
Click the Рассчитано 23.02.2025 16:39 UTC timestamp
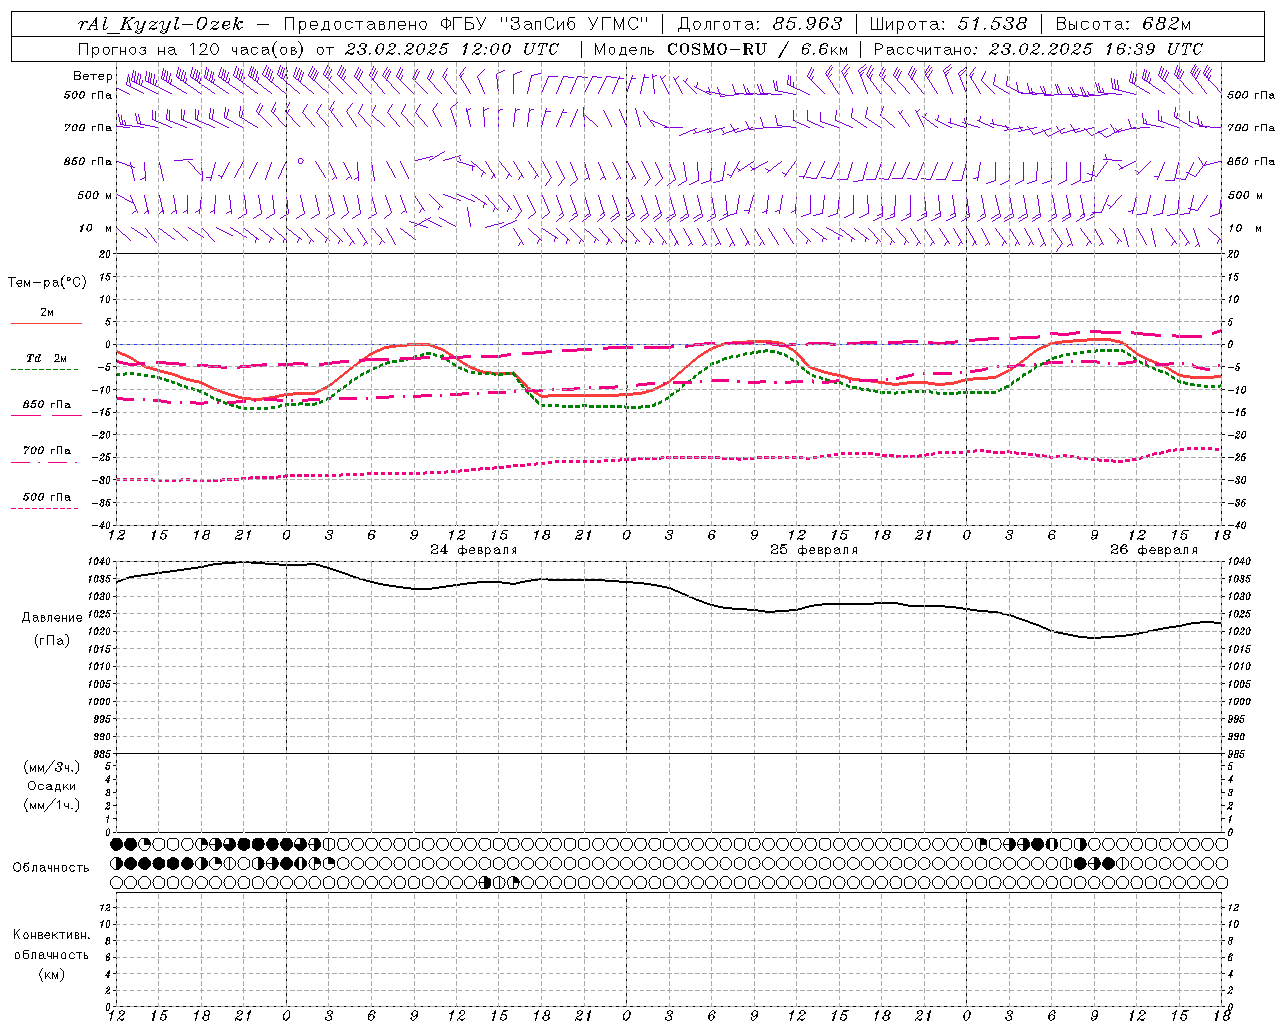(x=1038, y=49)
